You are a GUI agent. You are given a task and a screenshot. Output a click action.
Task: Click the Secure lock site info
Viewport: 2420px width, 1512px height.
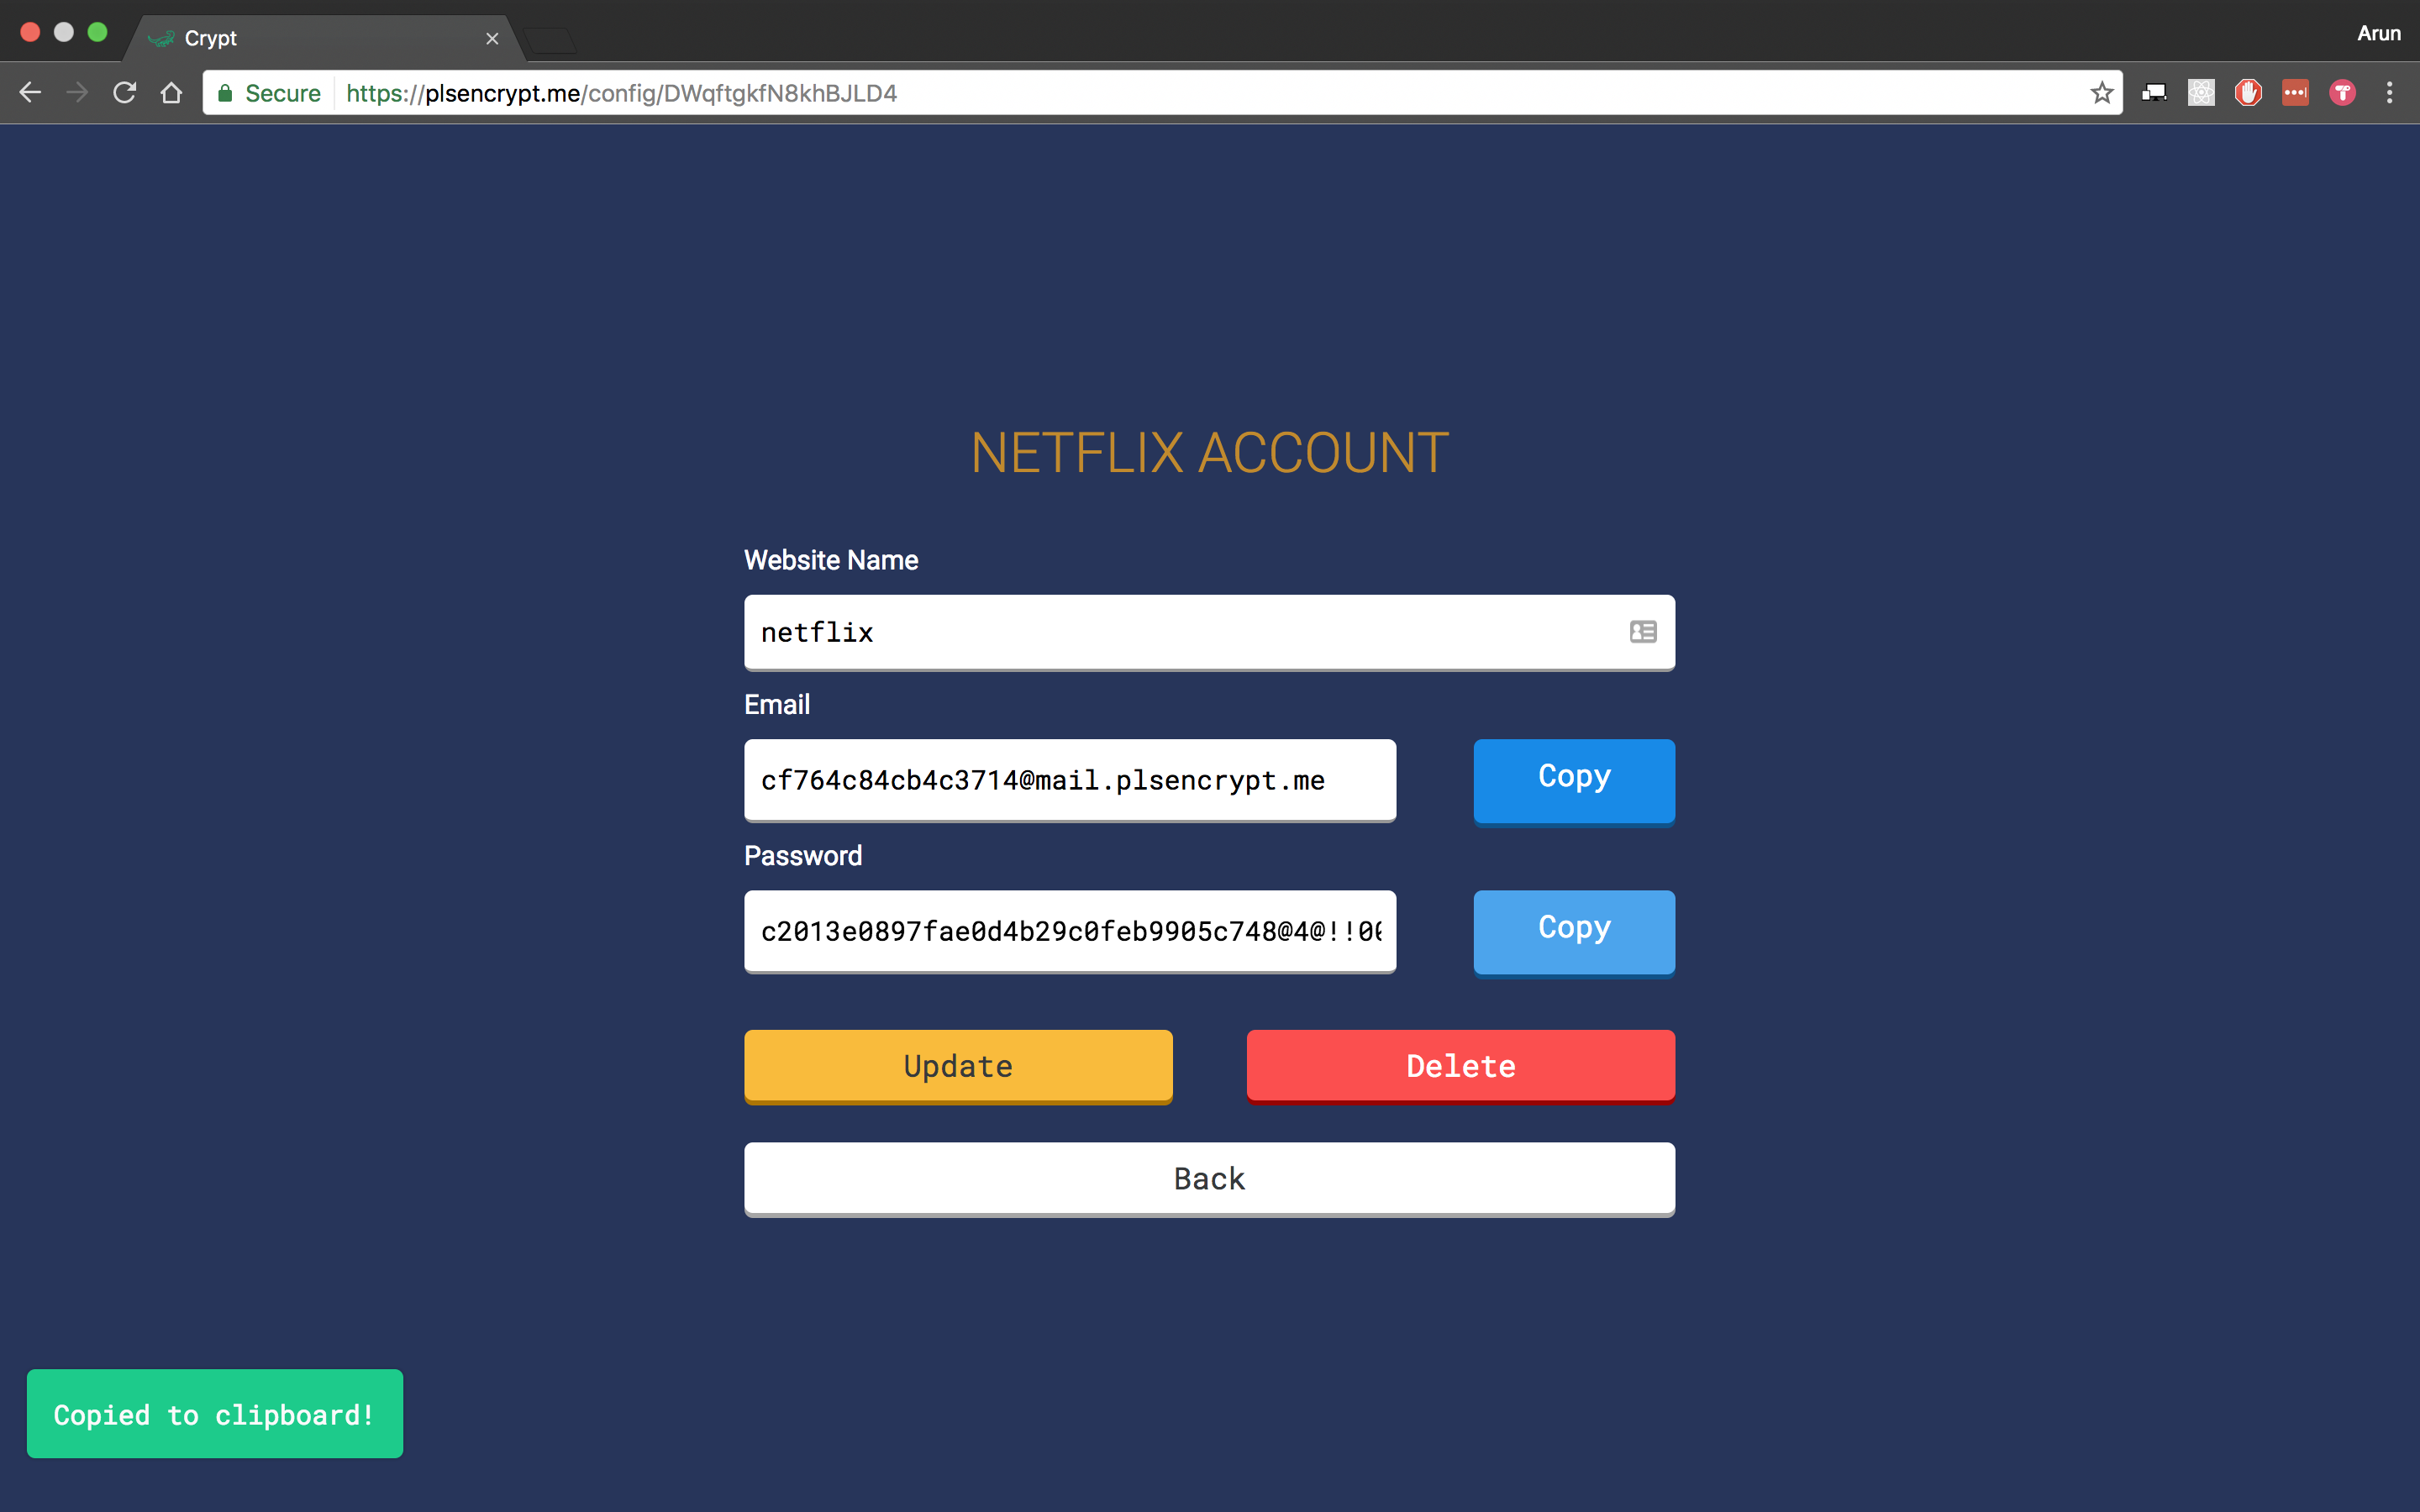pyautogui.click(x=268, y=93)
